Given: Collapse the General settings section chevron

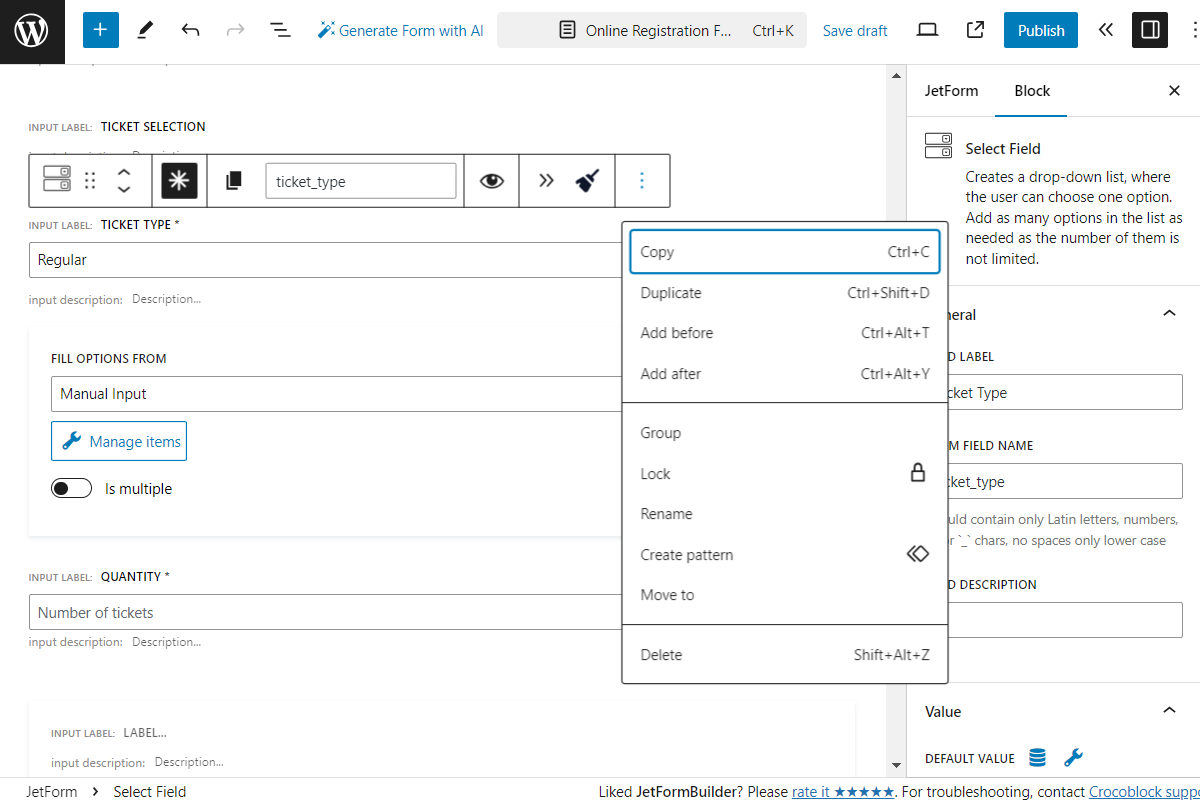Looking at the screenshot, I should [1169, 314].
